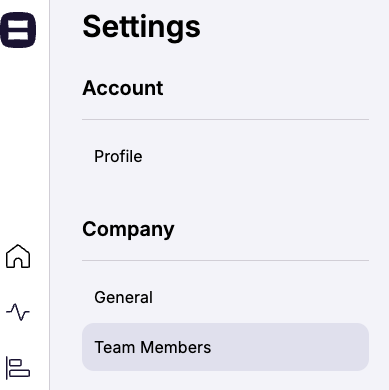Image resolution: width=389 pixels, height=390 pixels.
Task: Switch to General company settings
Action: click(124, 297)
